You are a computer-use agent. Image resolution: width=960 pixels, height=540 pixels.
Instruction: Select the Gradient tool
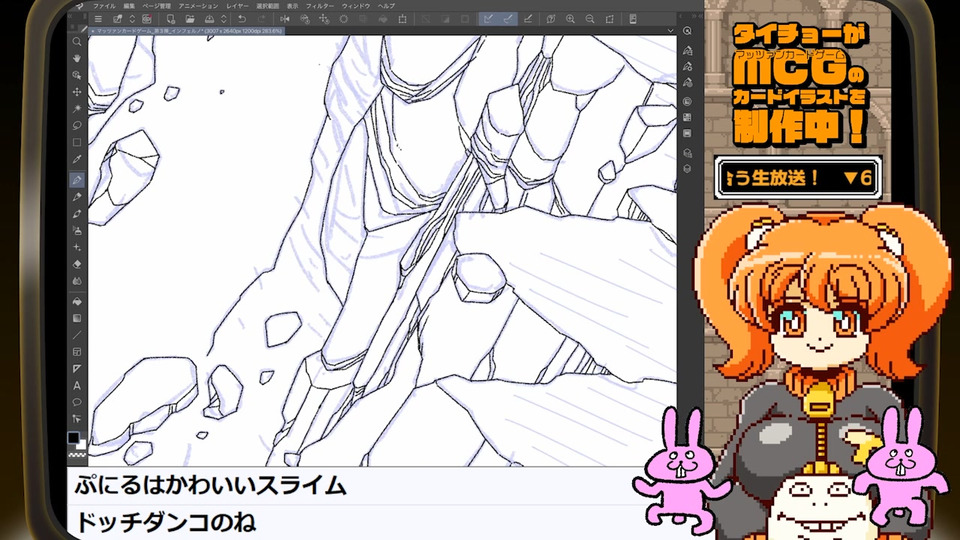coord(77,318)
